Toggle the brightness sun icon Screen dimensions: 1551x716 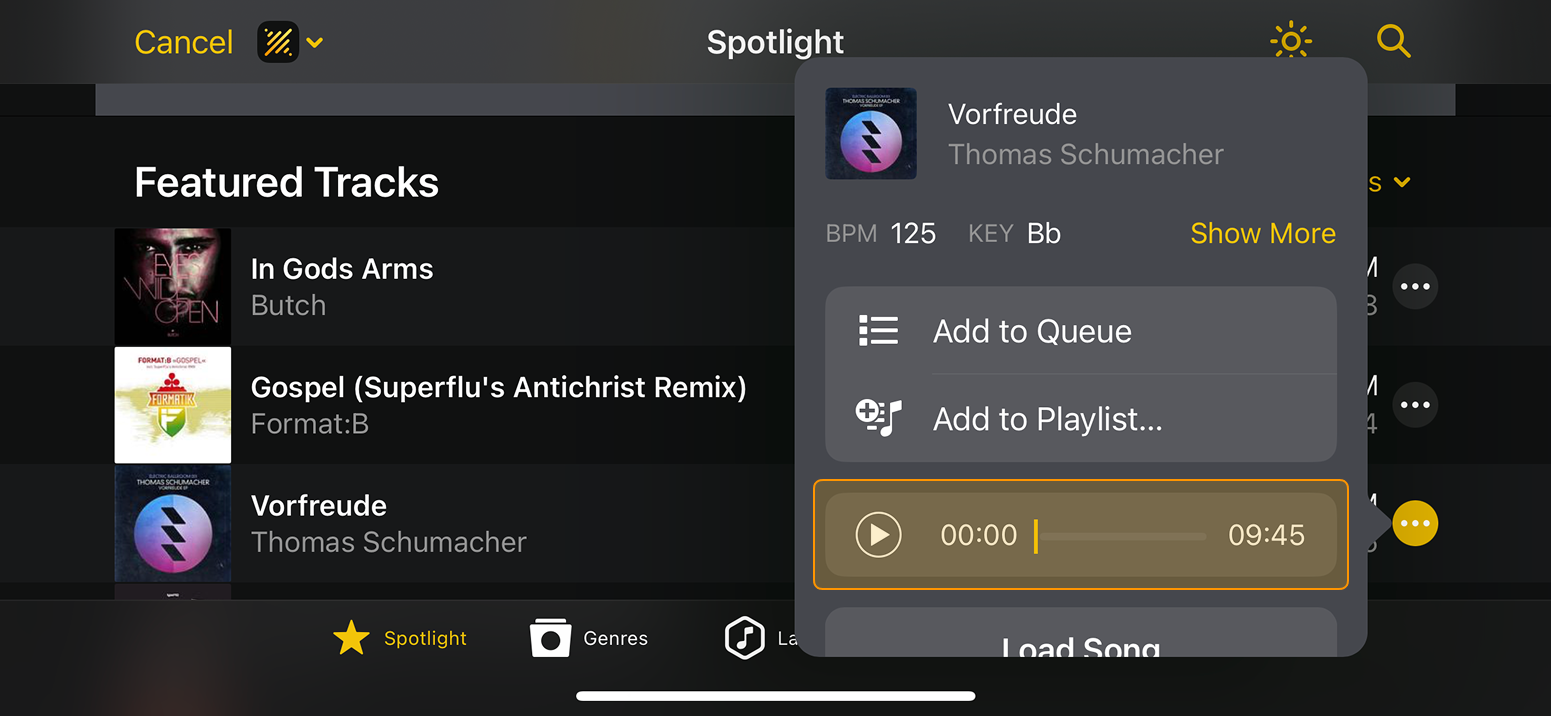coord(1290,42)
